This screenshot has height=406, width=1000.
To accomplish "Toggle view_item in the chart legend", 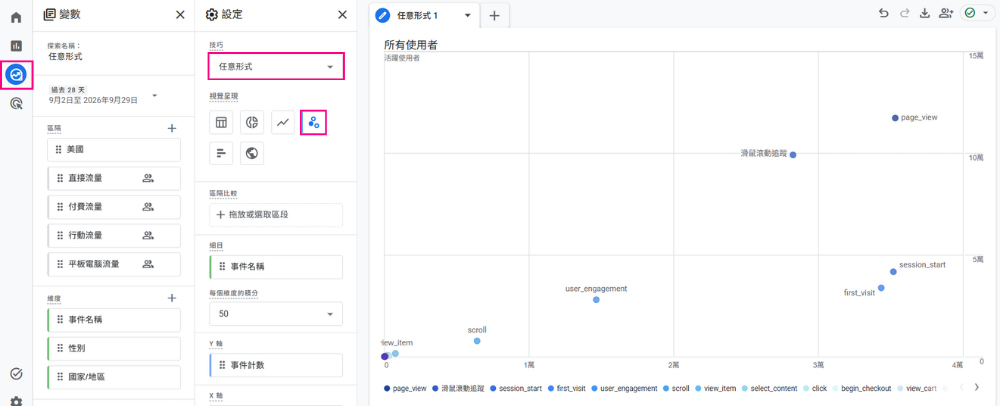I will pyautogui.click(x=716, y=388).
